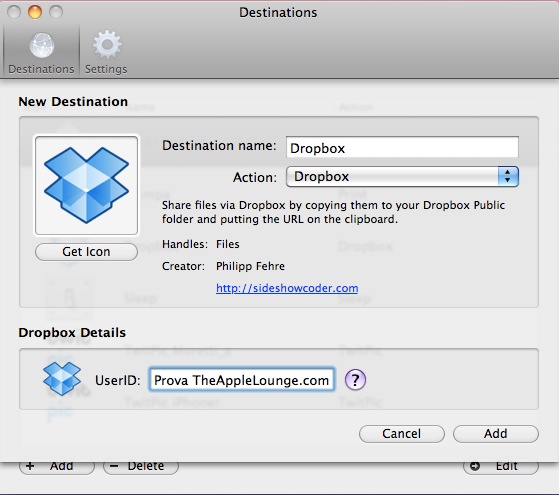
Task: Open the sideshowcoder.com link
Action: [x=287, y=288]
